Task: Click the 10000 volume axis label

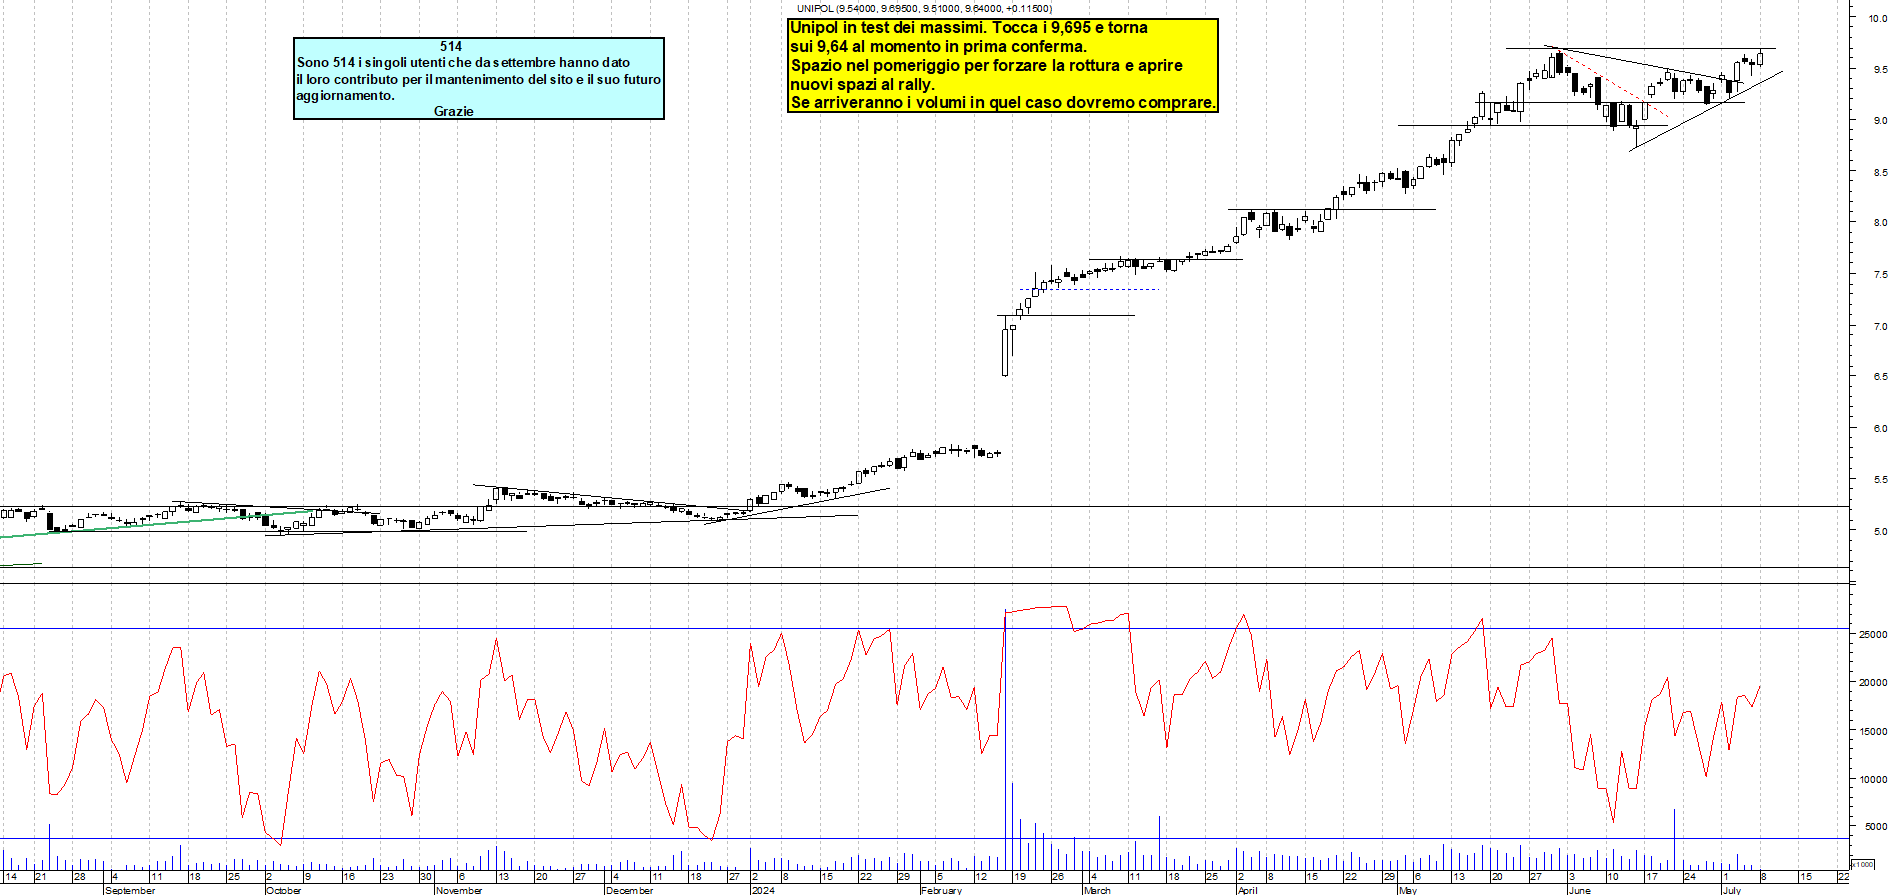Action: pos(1873,779)
